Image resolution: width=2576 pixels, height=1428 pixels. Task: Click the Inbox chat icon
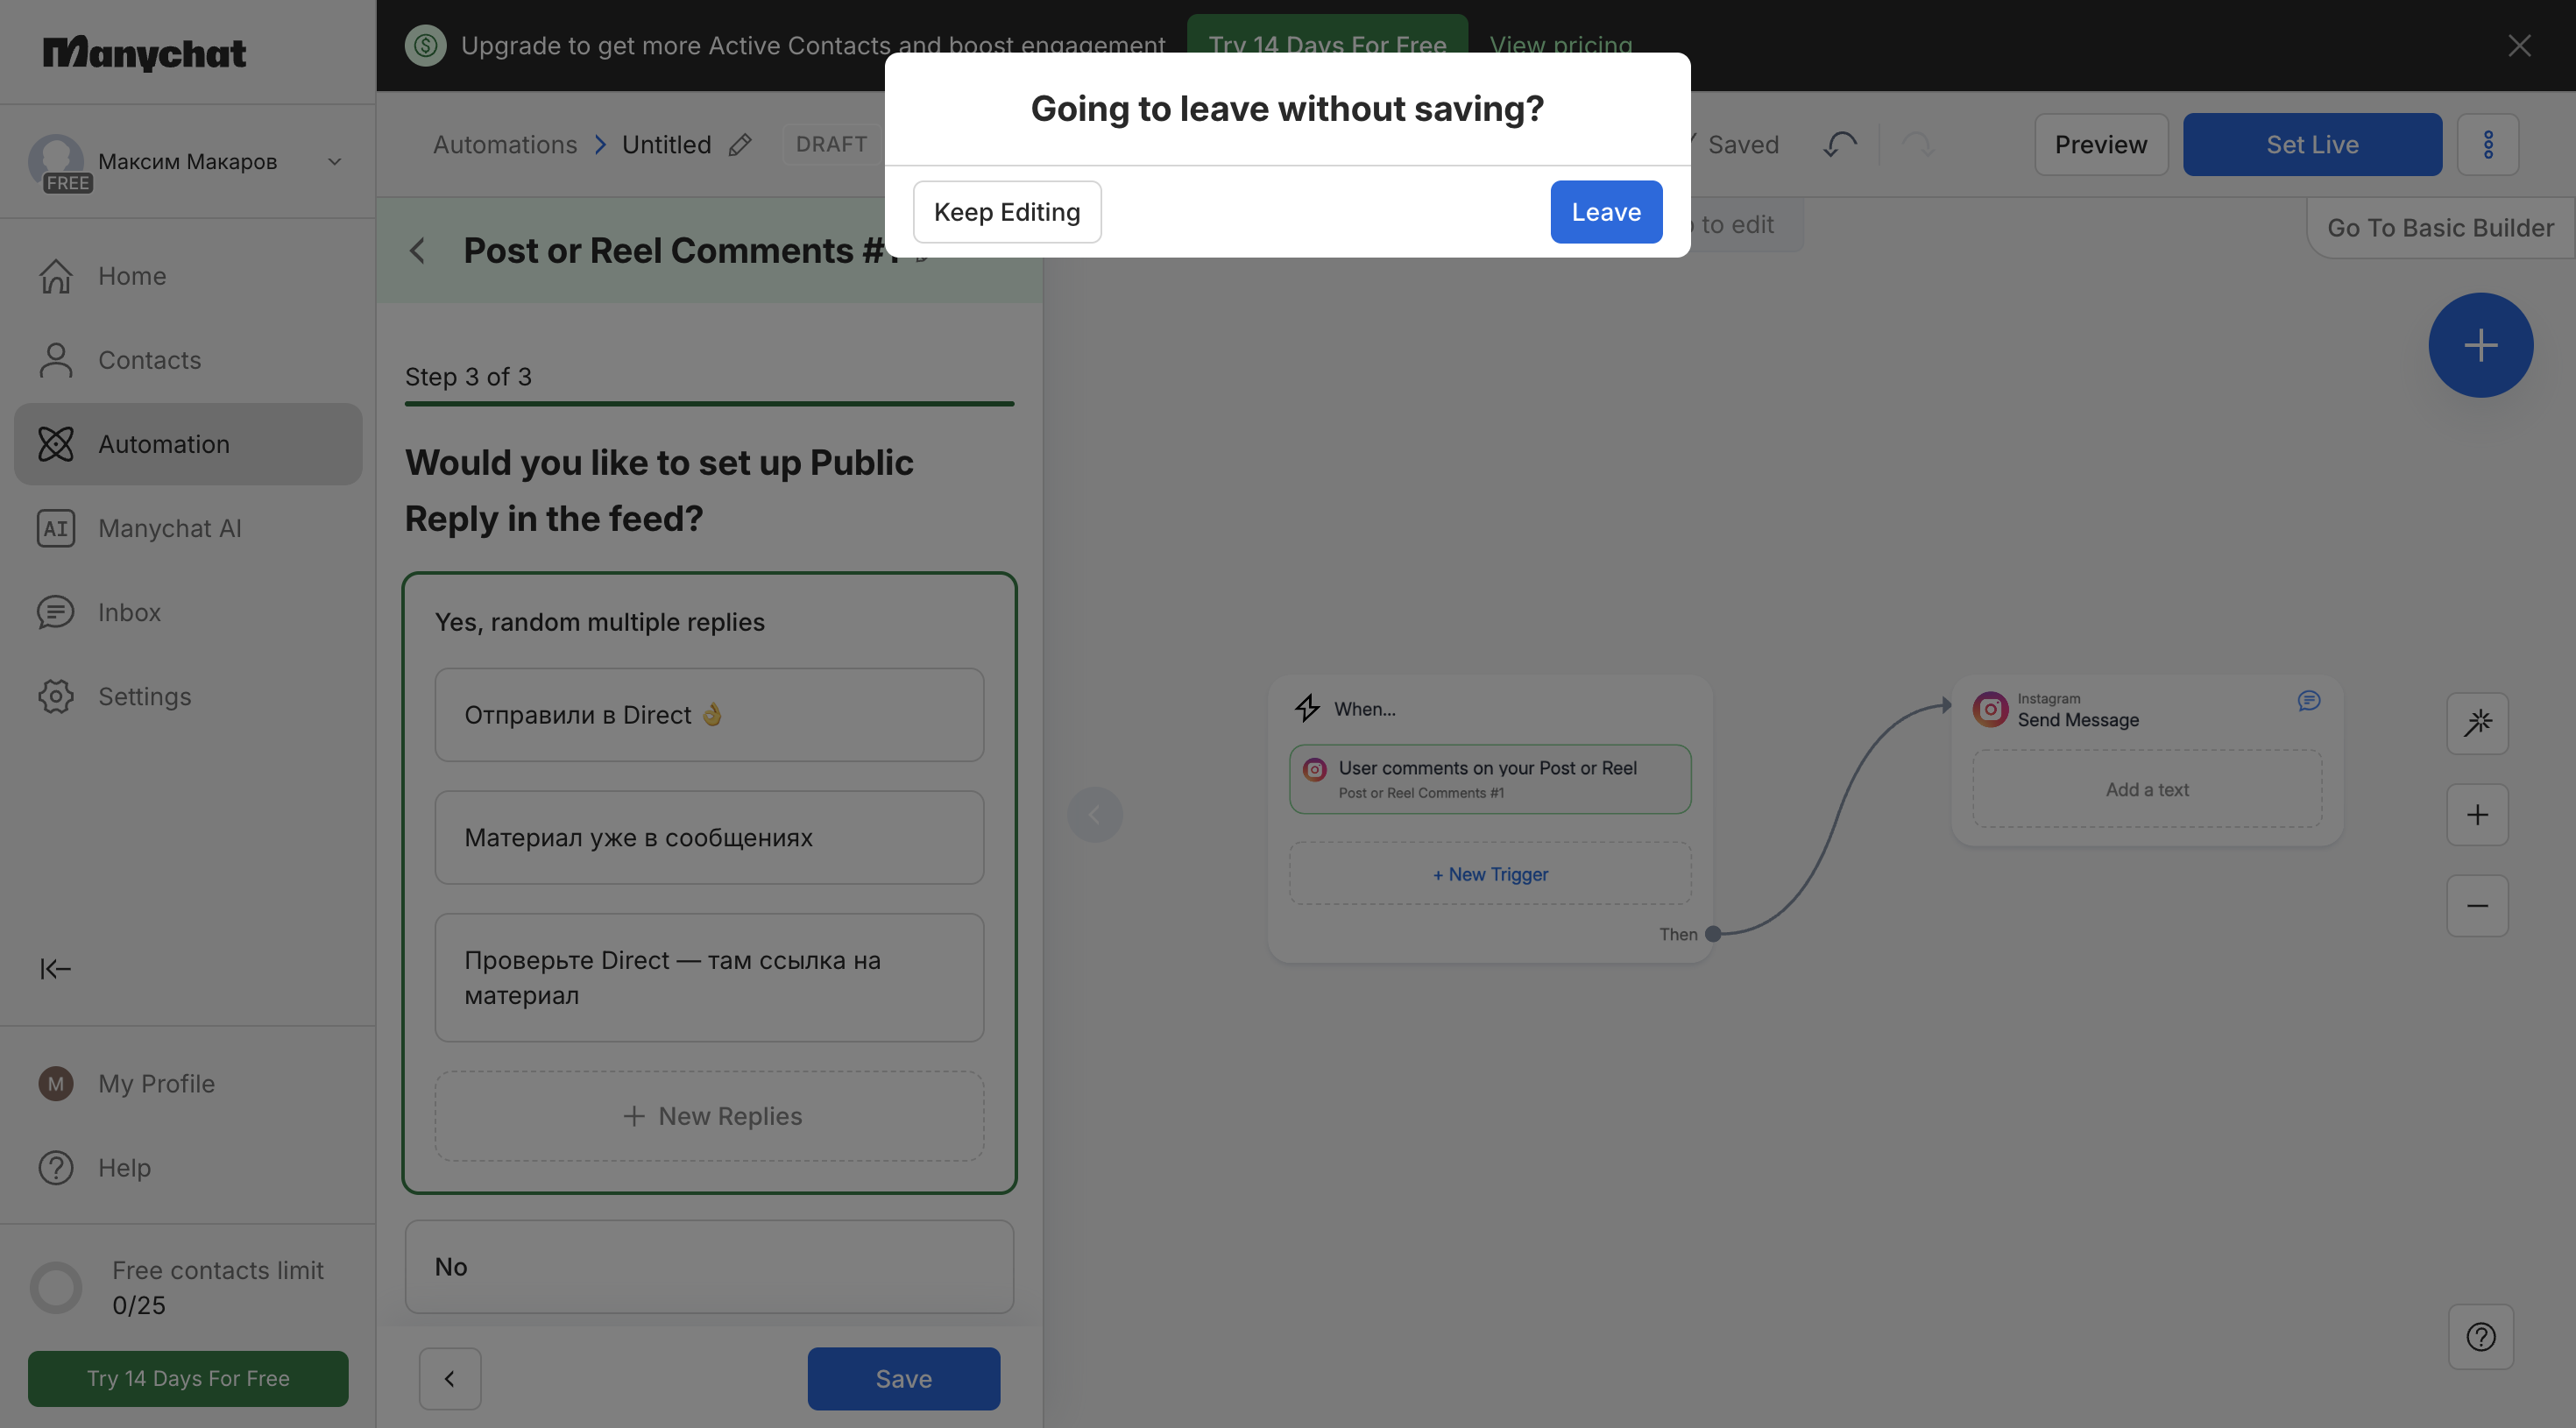coord(56,612)
